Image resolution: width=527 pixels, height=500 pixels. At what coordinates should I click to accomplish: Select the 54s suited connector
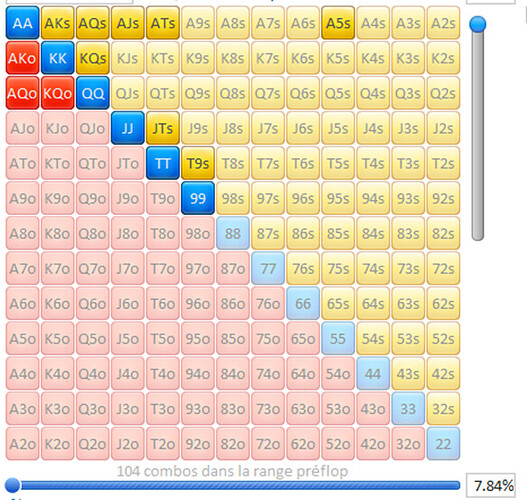(373, 338)
